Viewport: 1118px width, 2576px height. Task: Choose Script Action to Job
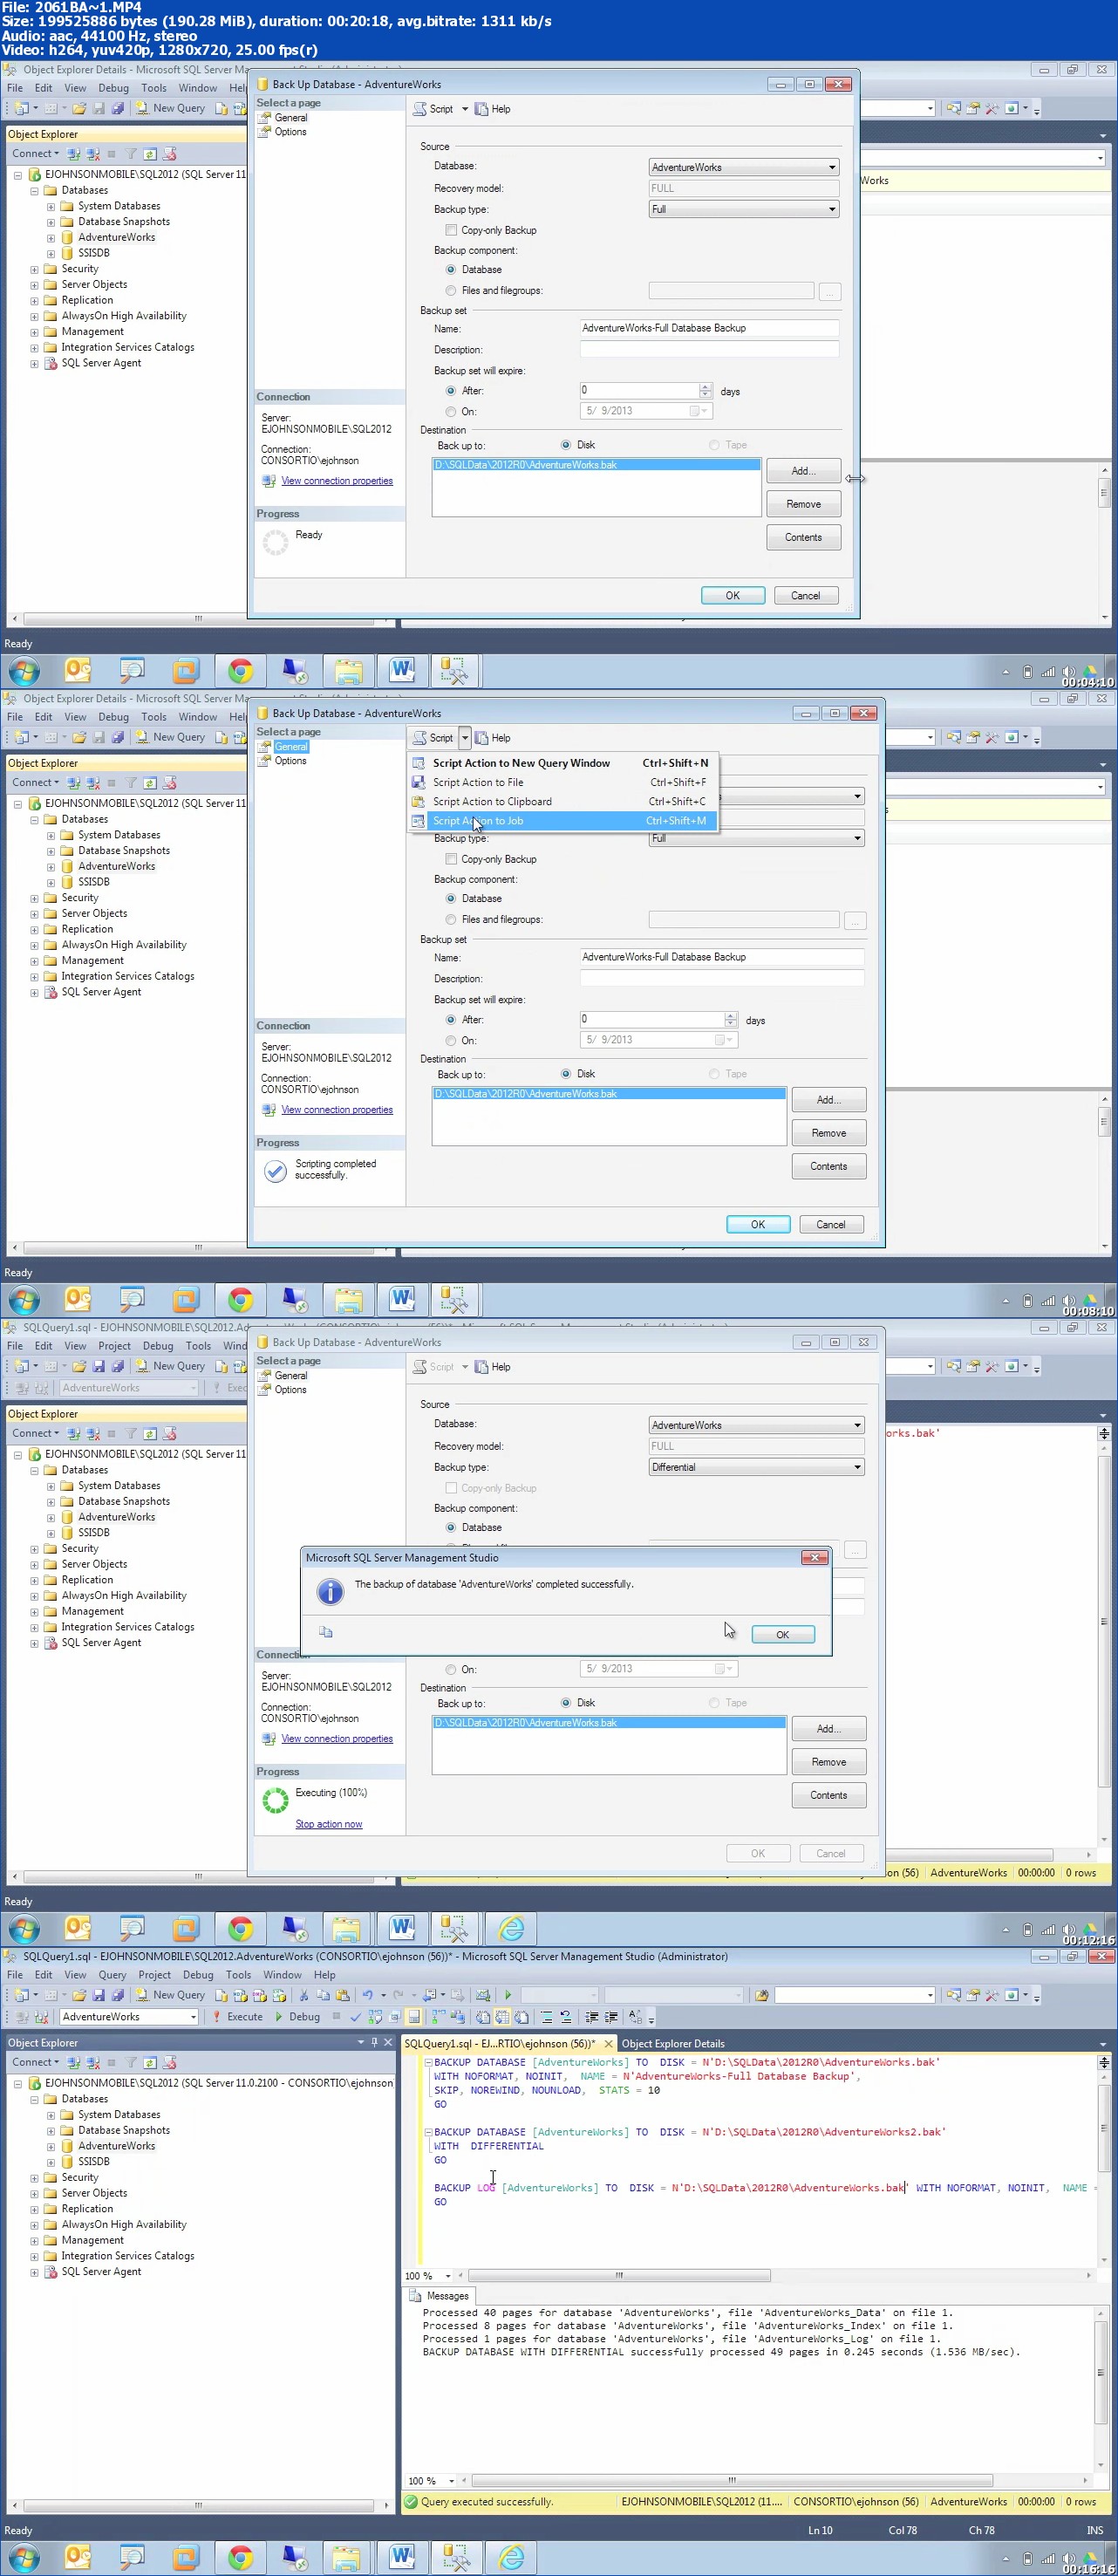click(x=562, y=820)
